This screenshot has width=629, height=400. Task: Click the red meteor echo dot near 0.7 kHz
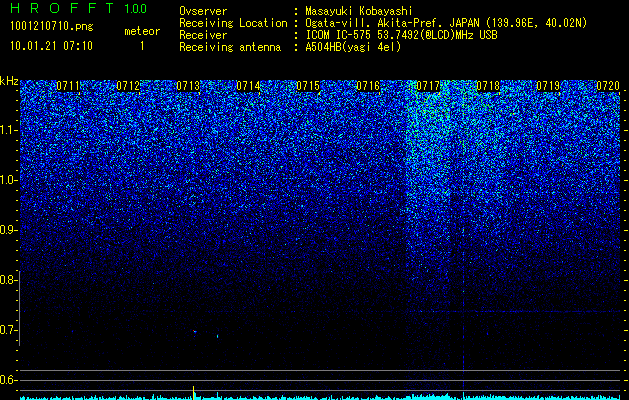pyautogui.click(x=194, y=331)
